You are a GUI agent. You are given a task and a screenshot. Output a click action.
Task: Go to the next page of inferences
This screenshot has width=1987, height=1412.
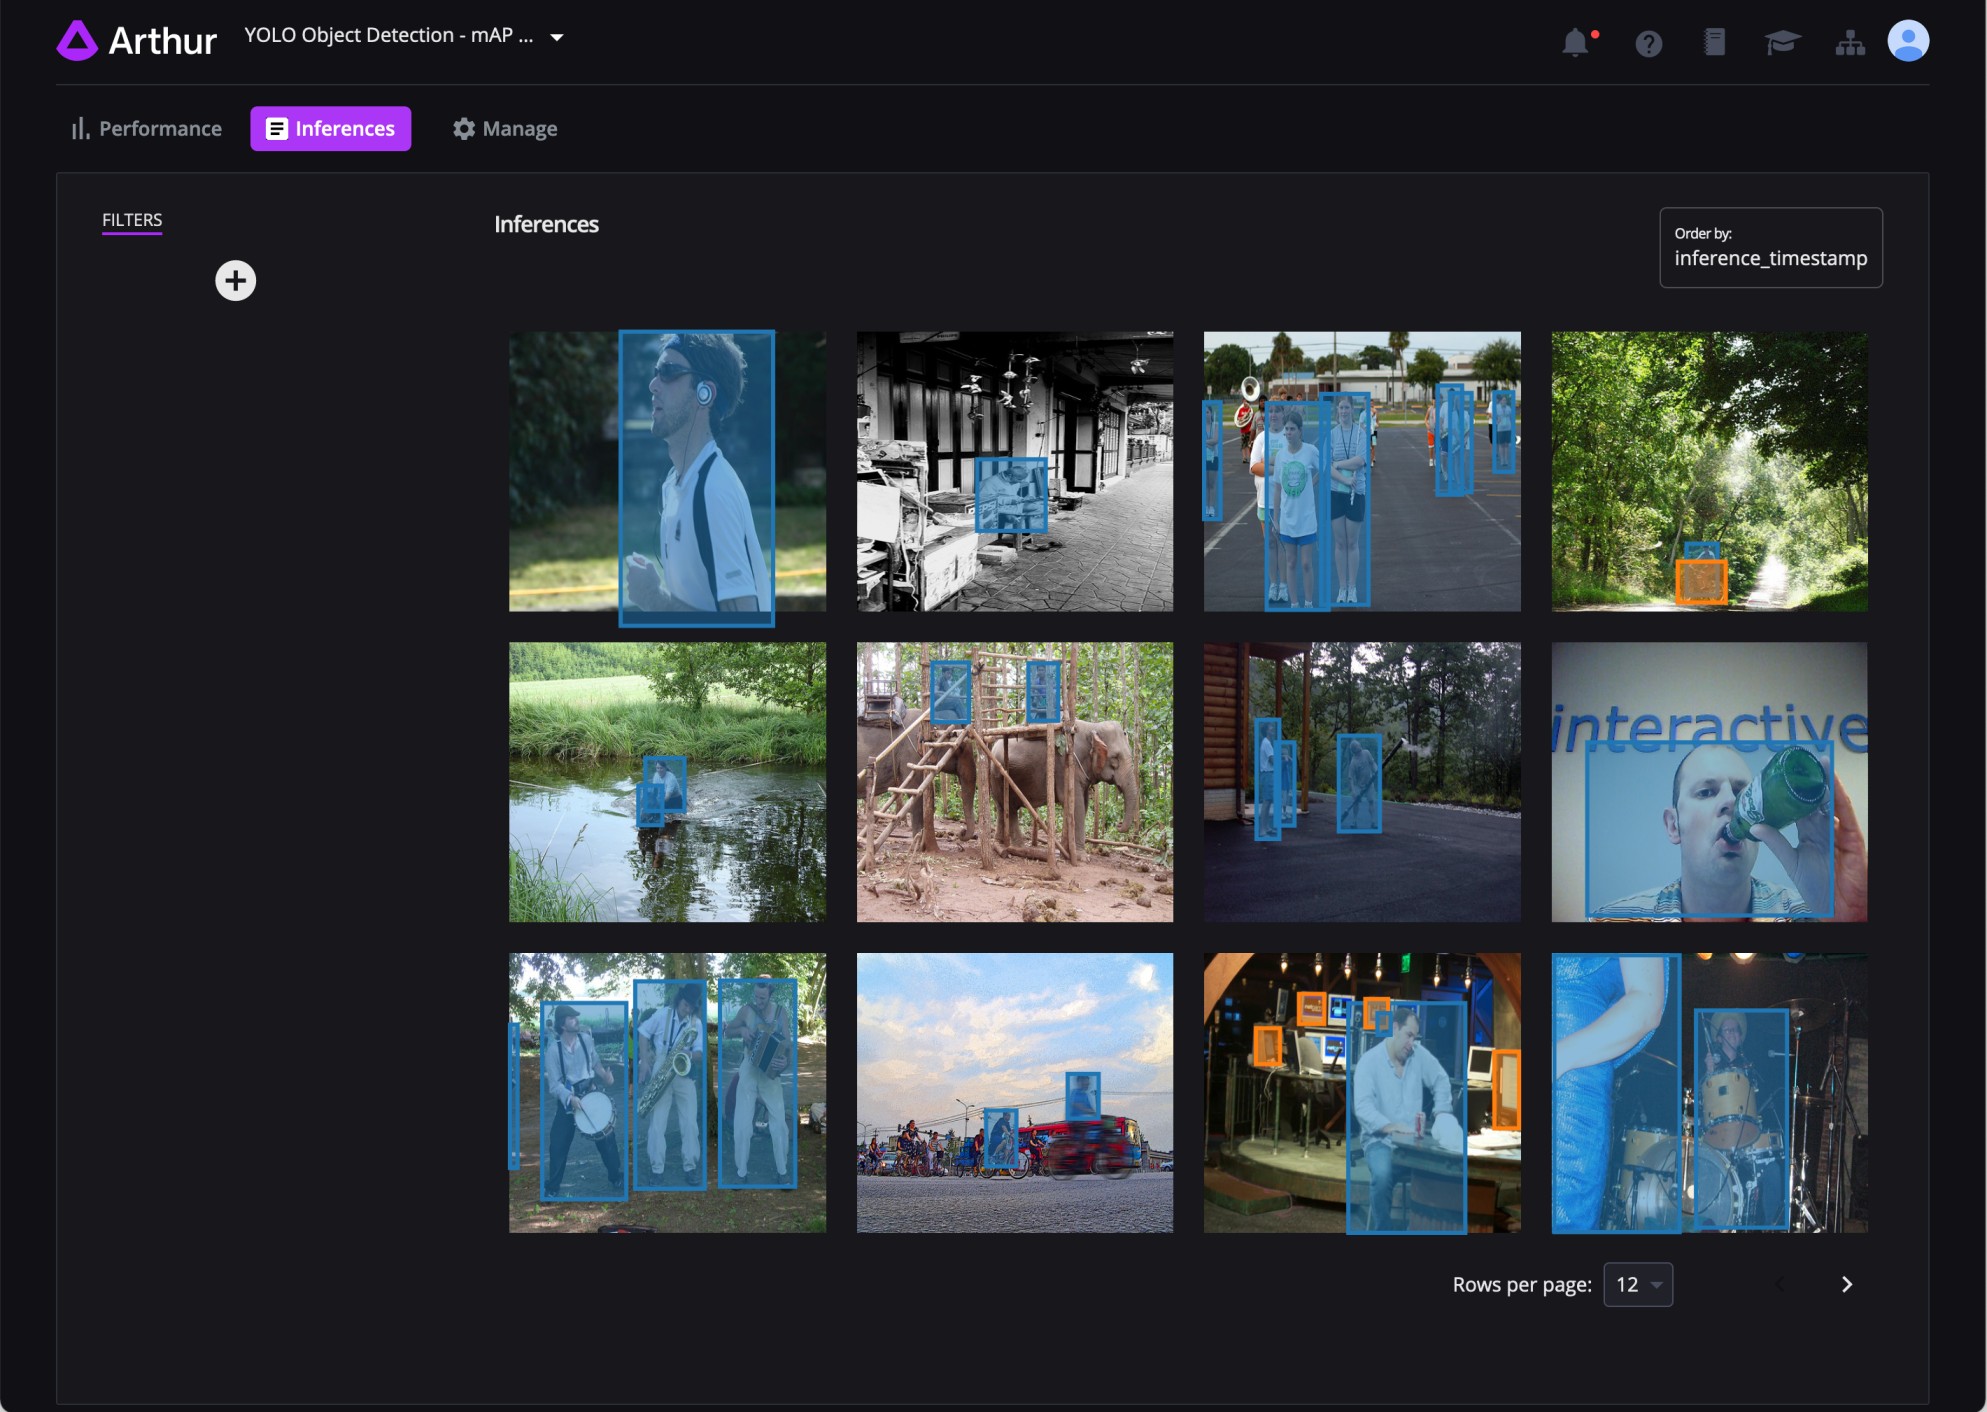tap(1846, 1284)
